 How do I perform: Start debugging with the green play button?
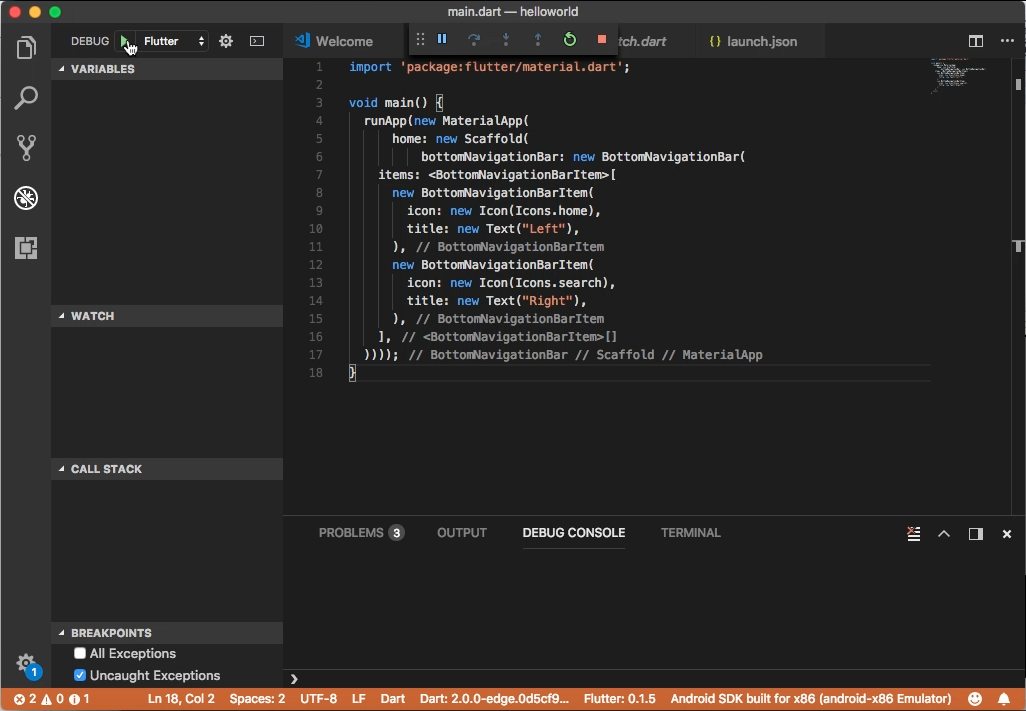click(x=124, y=41)
